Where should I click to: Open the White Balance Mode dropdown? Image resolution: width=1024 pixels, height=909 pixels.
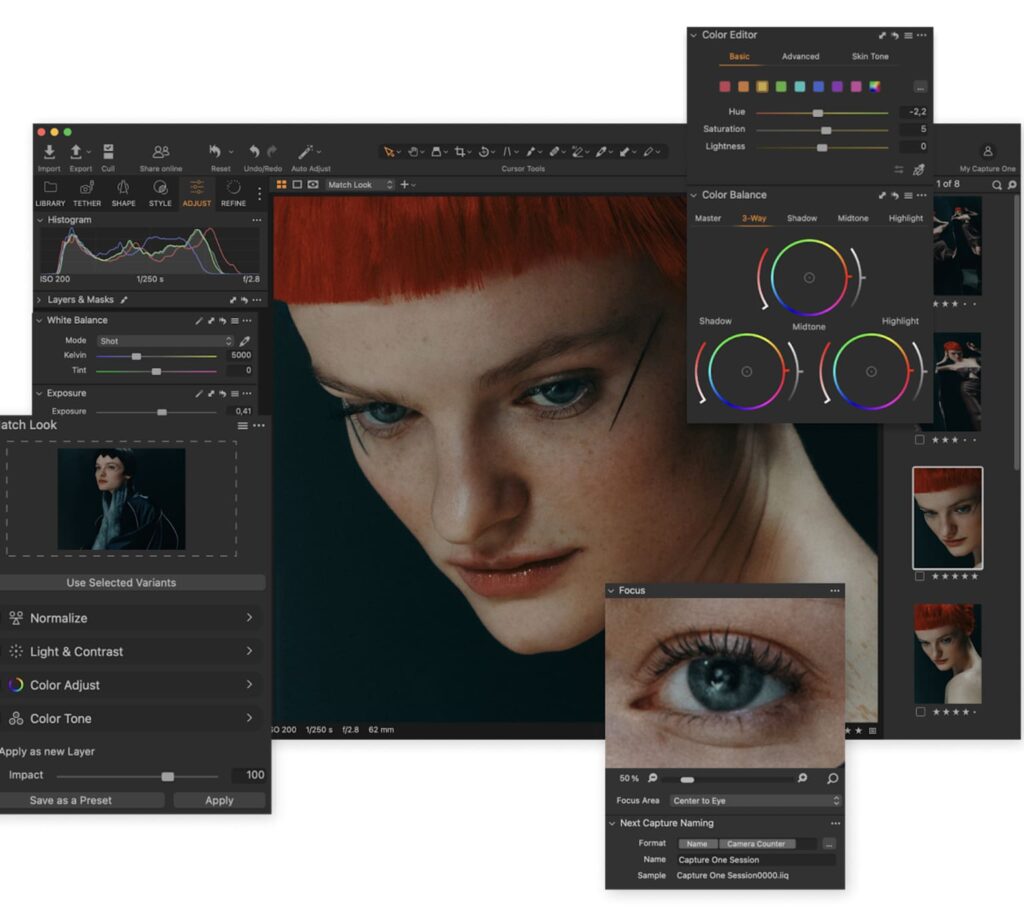click(x=165, y=341)
